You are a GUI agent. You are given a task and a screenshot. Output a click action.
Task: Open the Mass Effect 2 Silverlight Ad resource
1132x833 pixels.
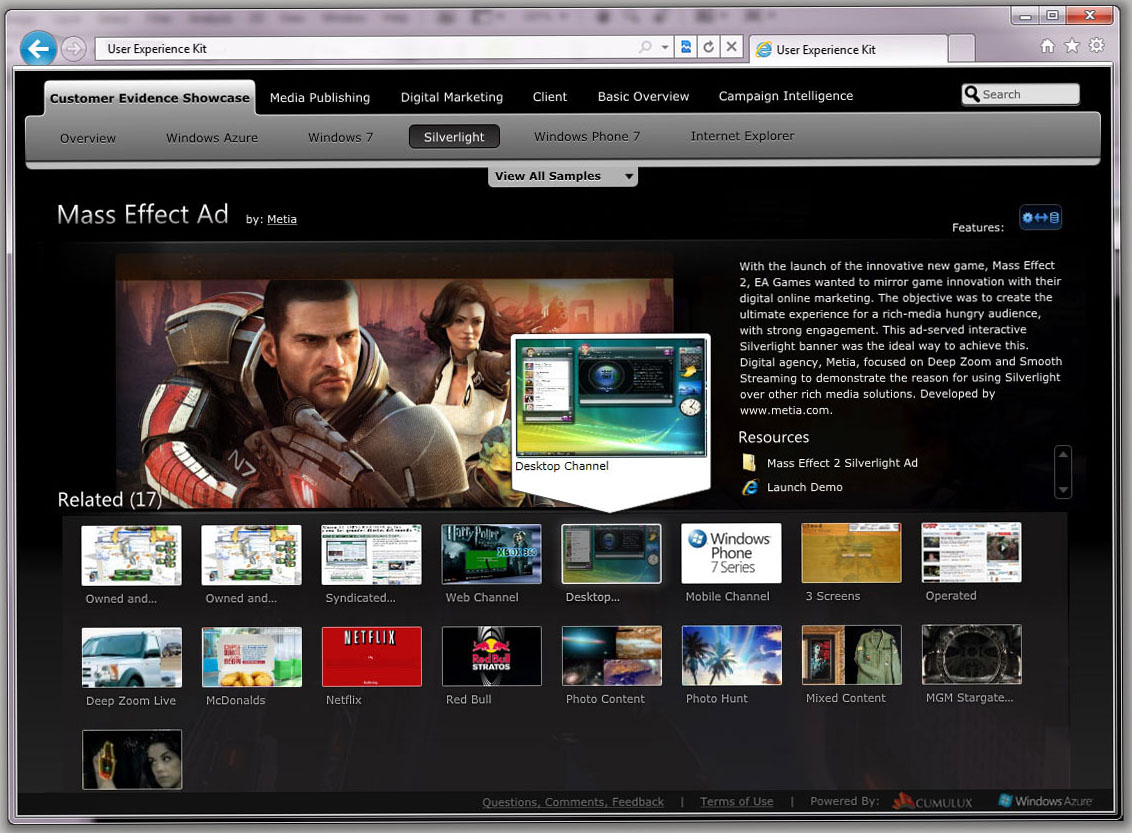(x=842, y=463)
